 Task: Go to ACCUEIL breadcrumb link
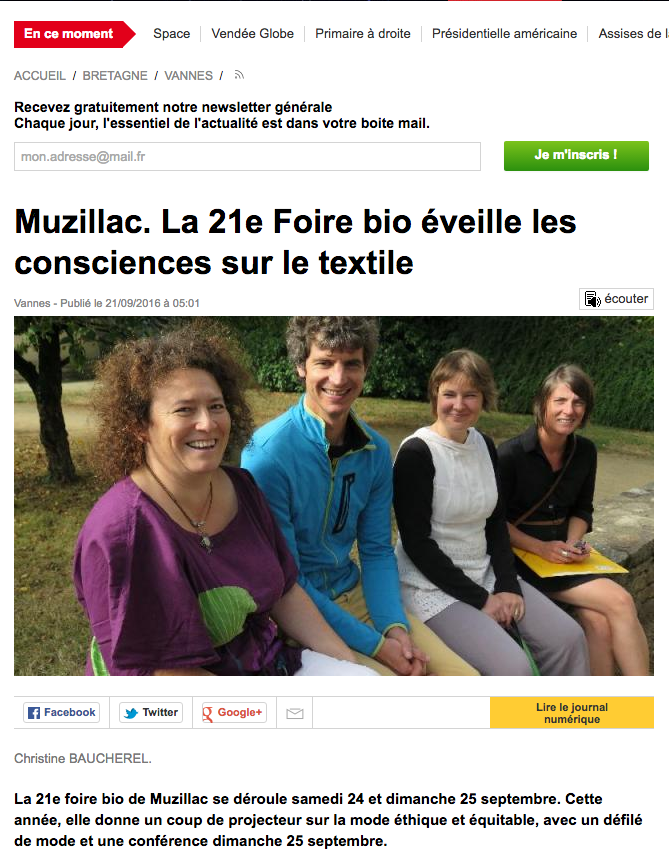(x=40, y=76)
